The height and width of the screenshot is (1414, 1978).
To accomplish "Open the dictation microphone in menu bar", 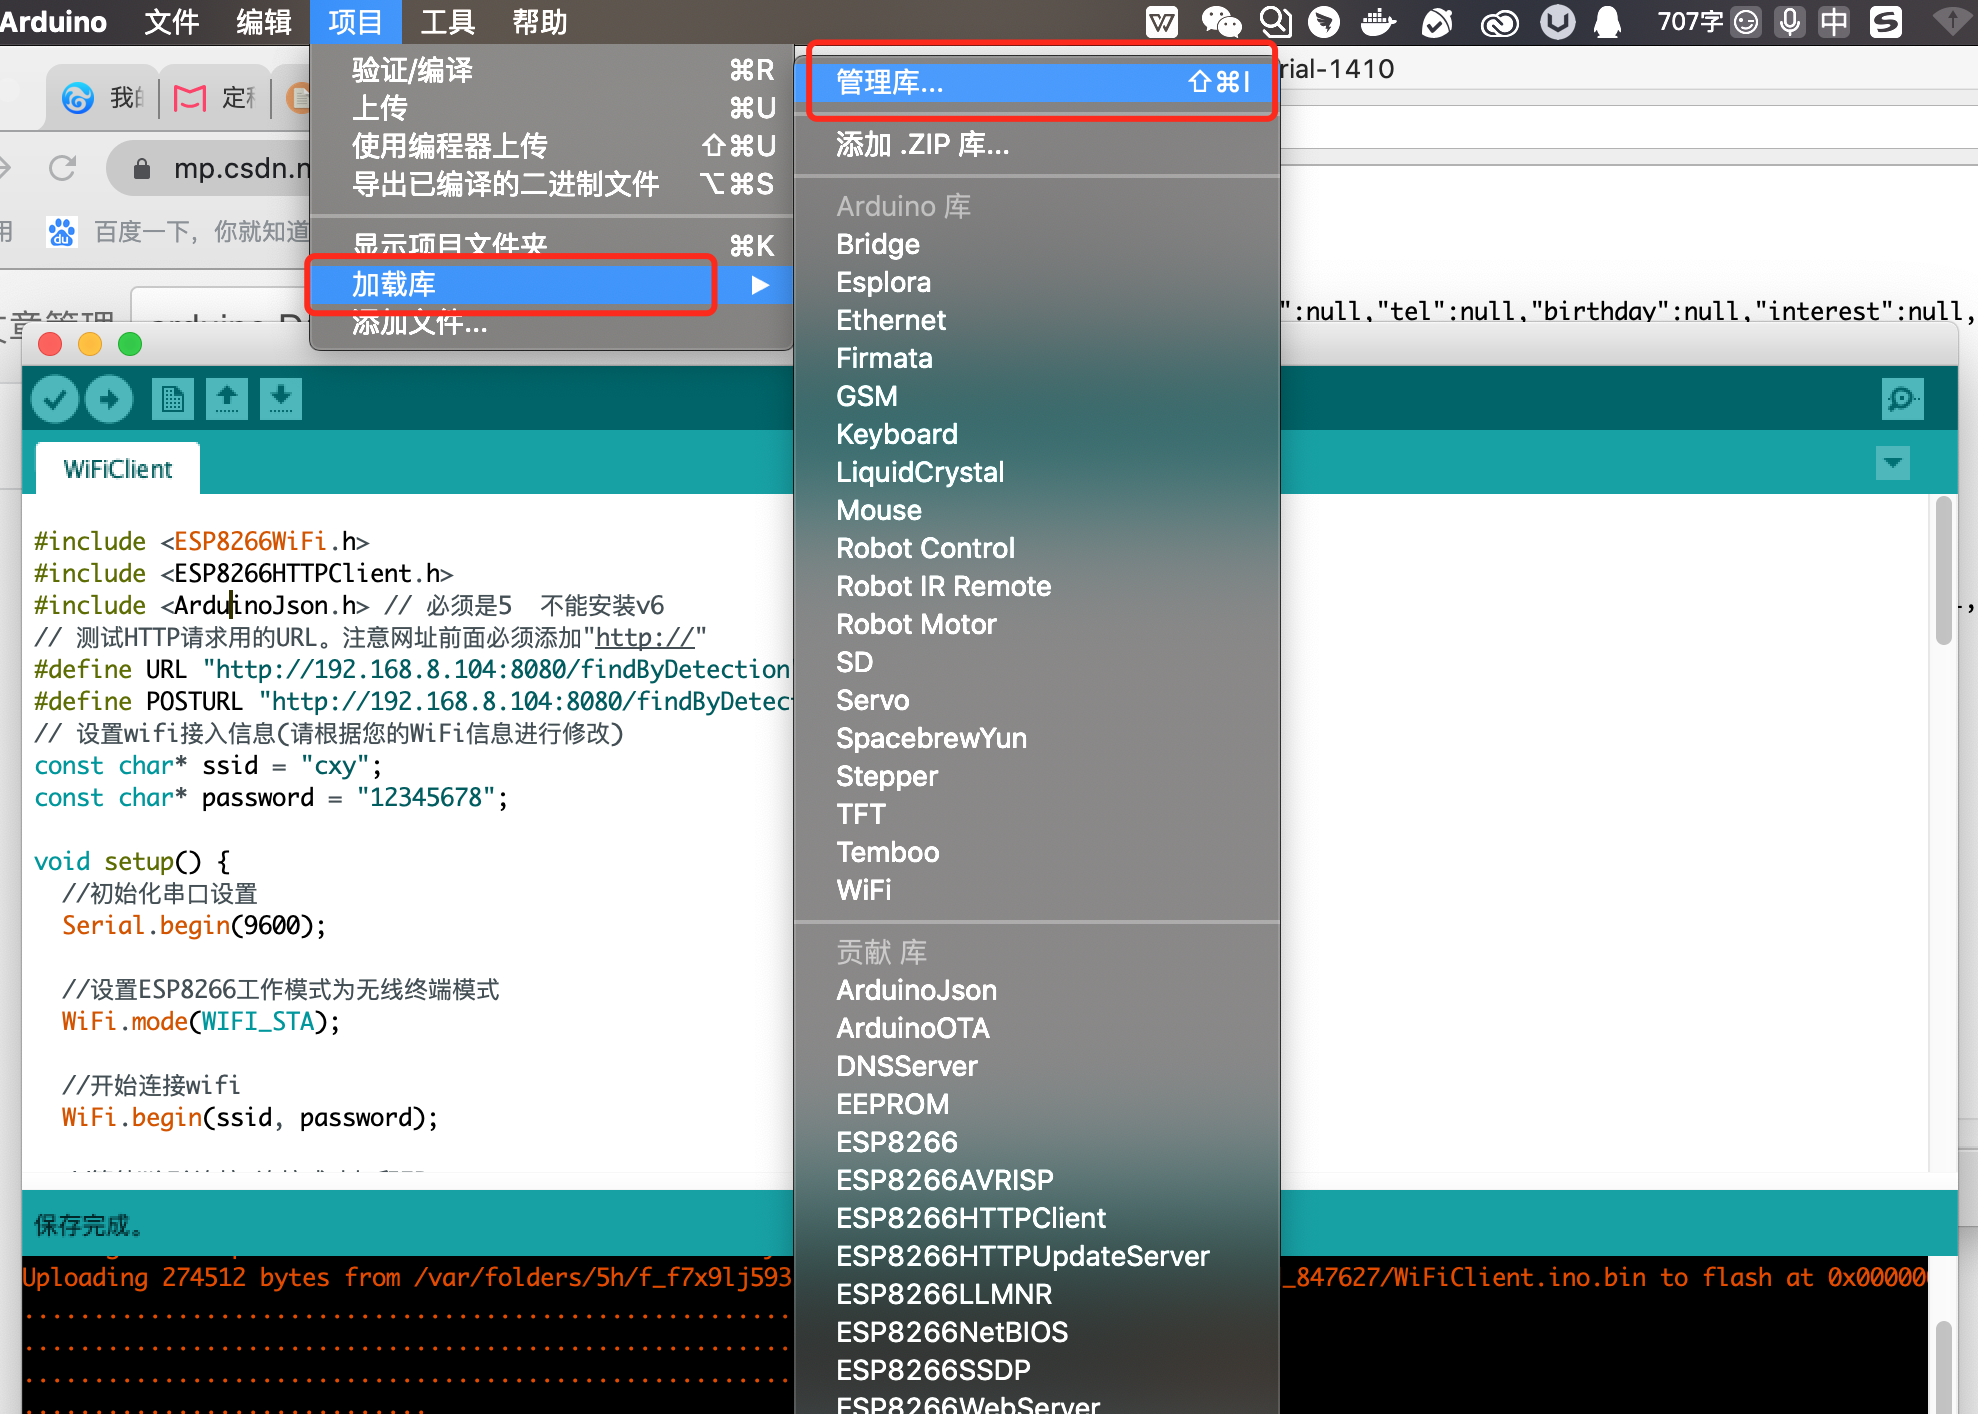I will [1790, 21].
